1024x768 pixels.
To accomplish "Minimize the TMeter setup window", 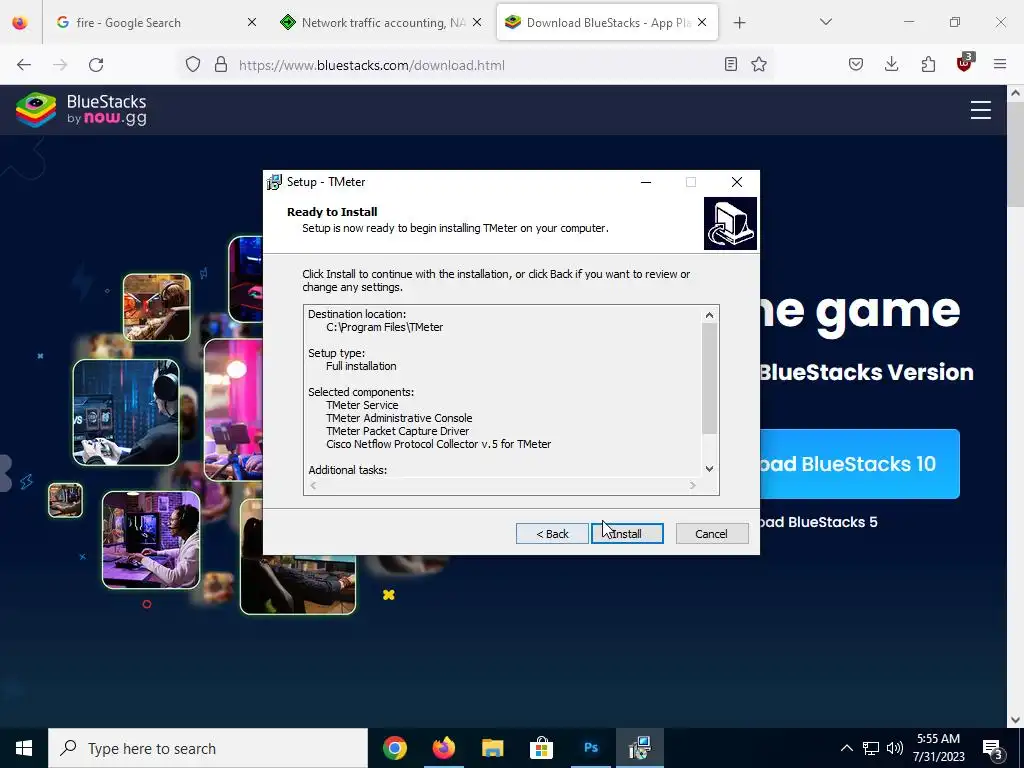I will pyautogui.click(x=646, y=182).
